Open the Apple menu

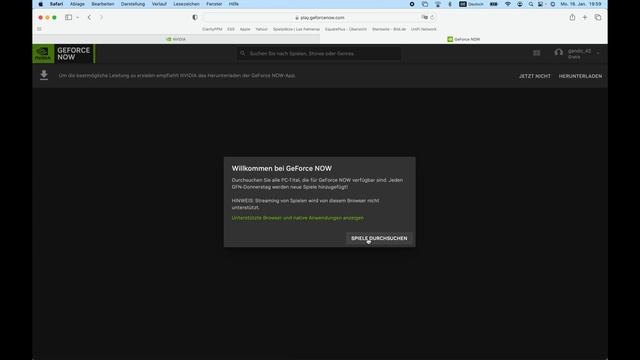40,4
